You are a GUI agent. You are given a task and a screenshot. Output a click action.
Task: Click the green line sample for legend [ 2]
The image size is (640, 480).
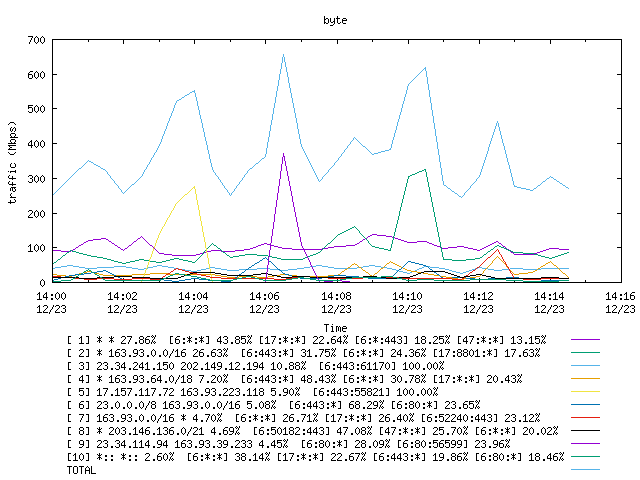pos(585,353)
